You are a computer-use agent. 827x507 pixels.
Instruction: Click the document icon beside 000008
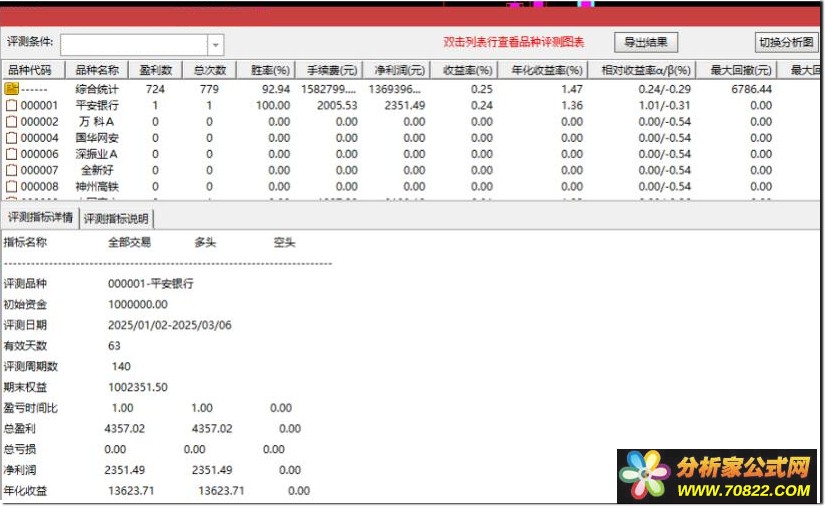11,187
